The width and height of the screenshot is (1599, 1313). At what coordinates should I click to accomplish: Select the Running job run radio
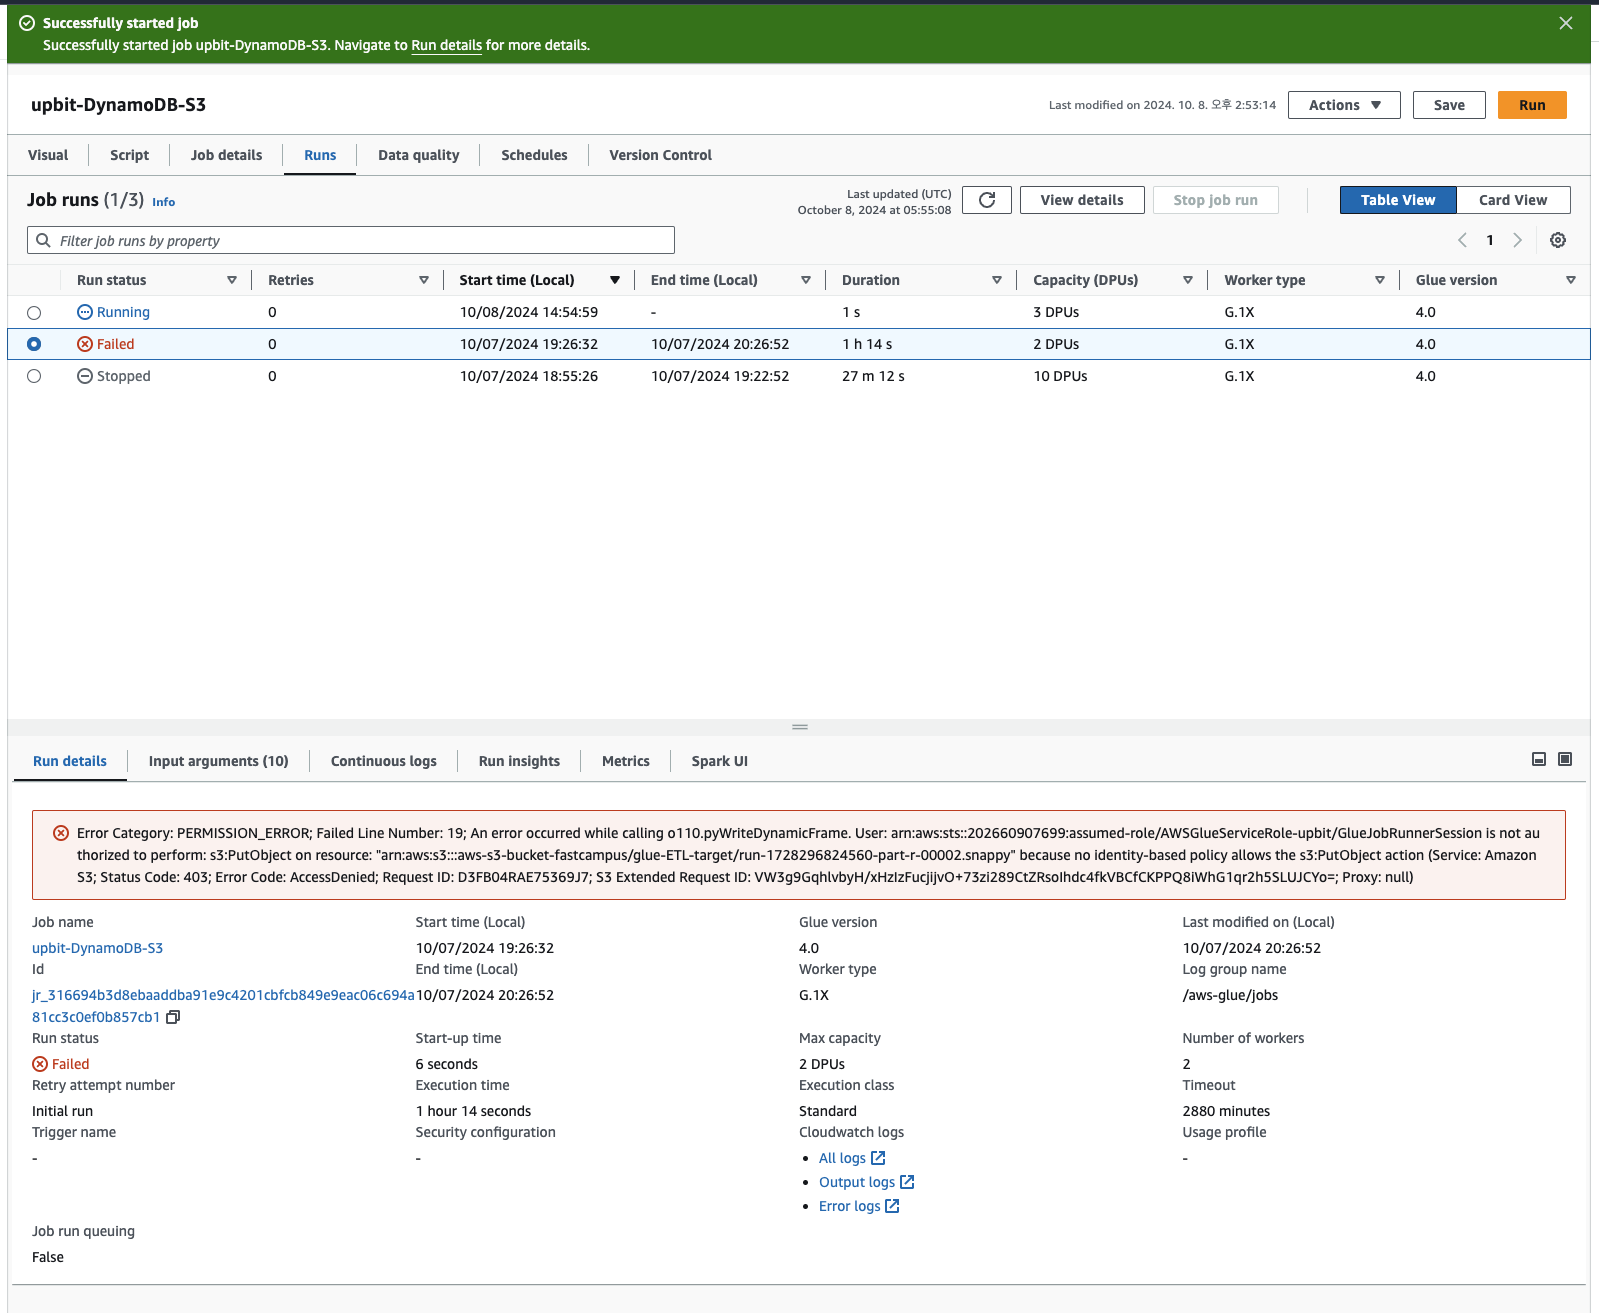[34, 313]
